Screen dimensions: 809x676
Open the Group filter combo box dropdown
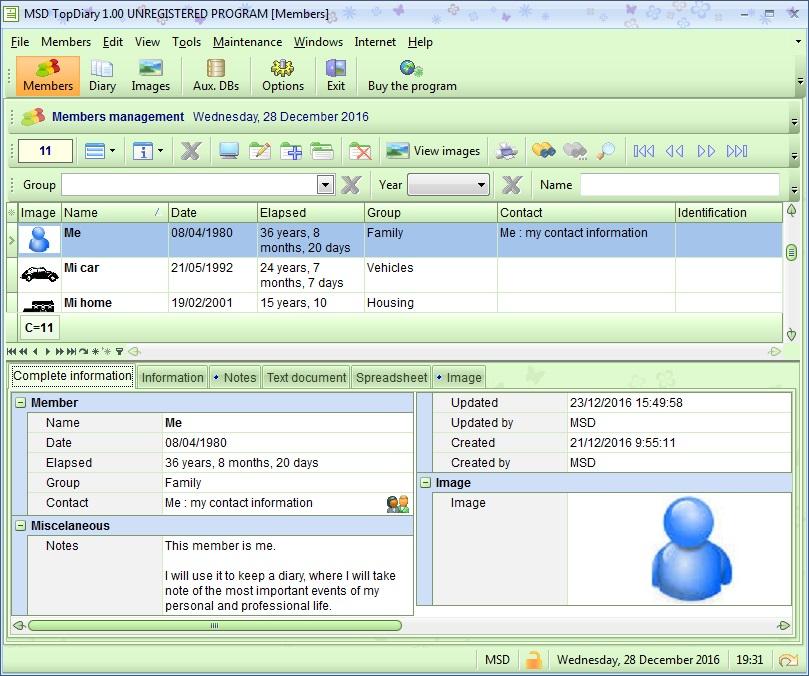(326, 185)
